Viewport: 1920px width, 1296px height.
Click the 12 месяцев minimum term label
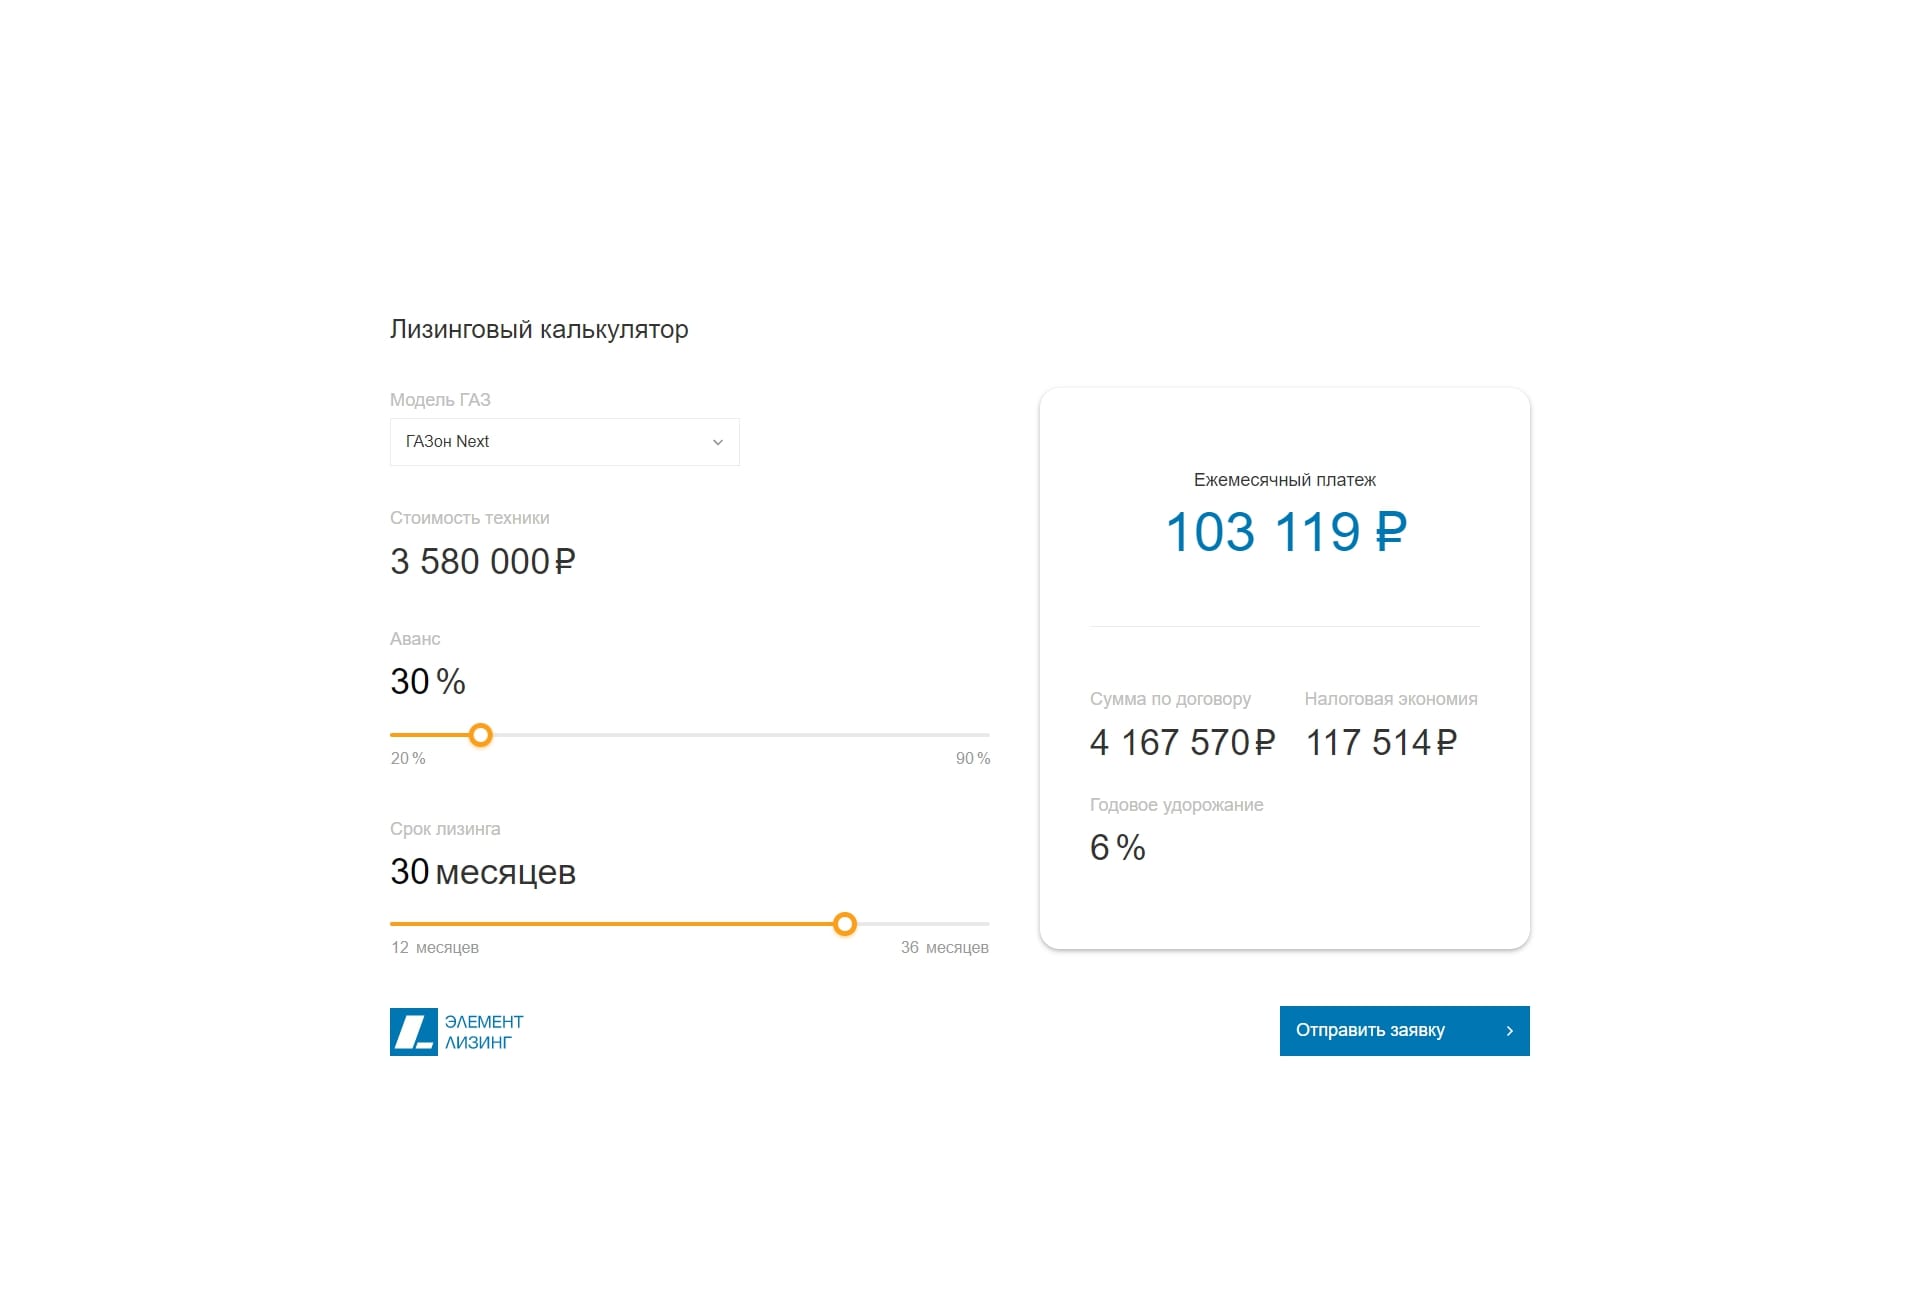[x=435, y=947]
